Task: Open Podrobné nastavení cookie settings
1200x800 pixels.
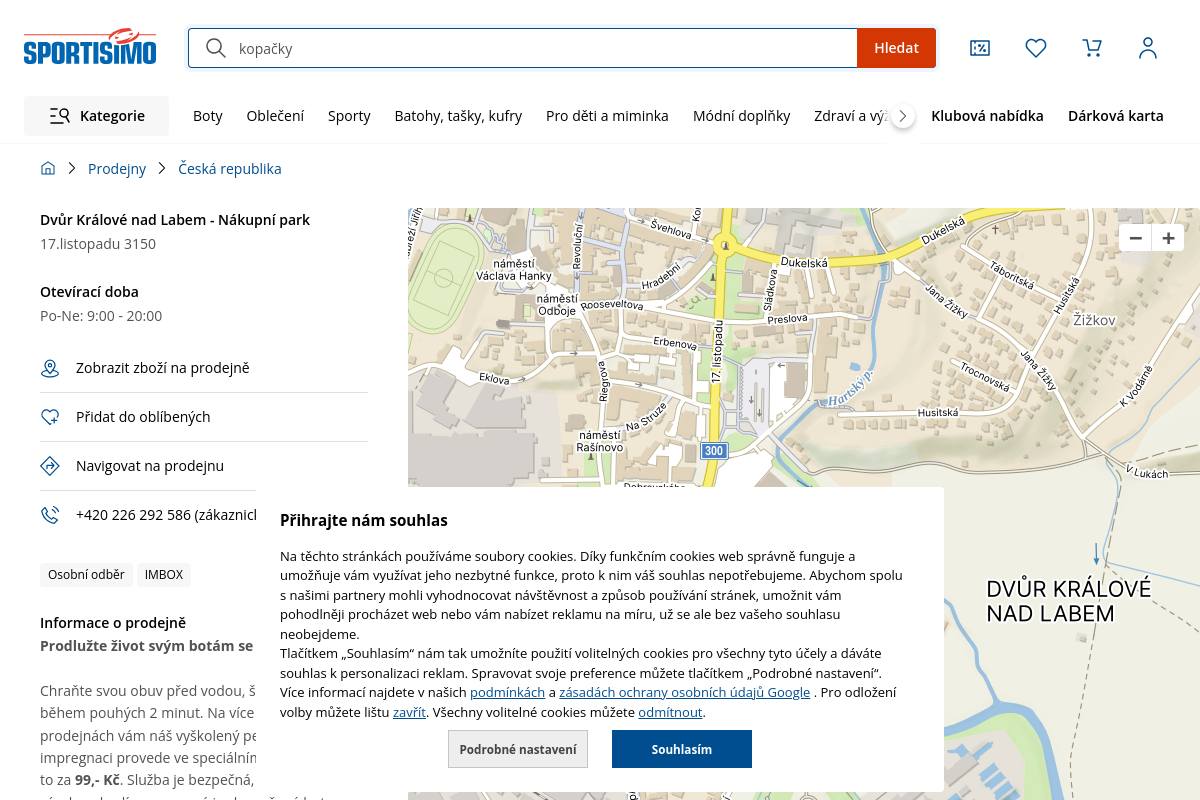Action: (518, 749)
